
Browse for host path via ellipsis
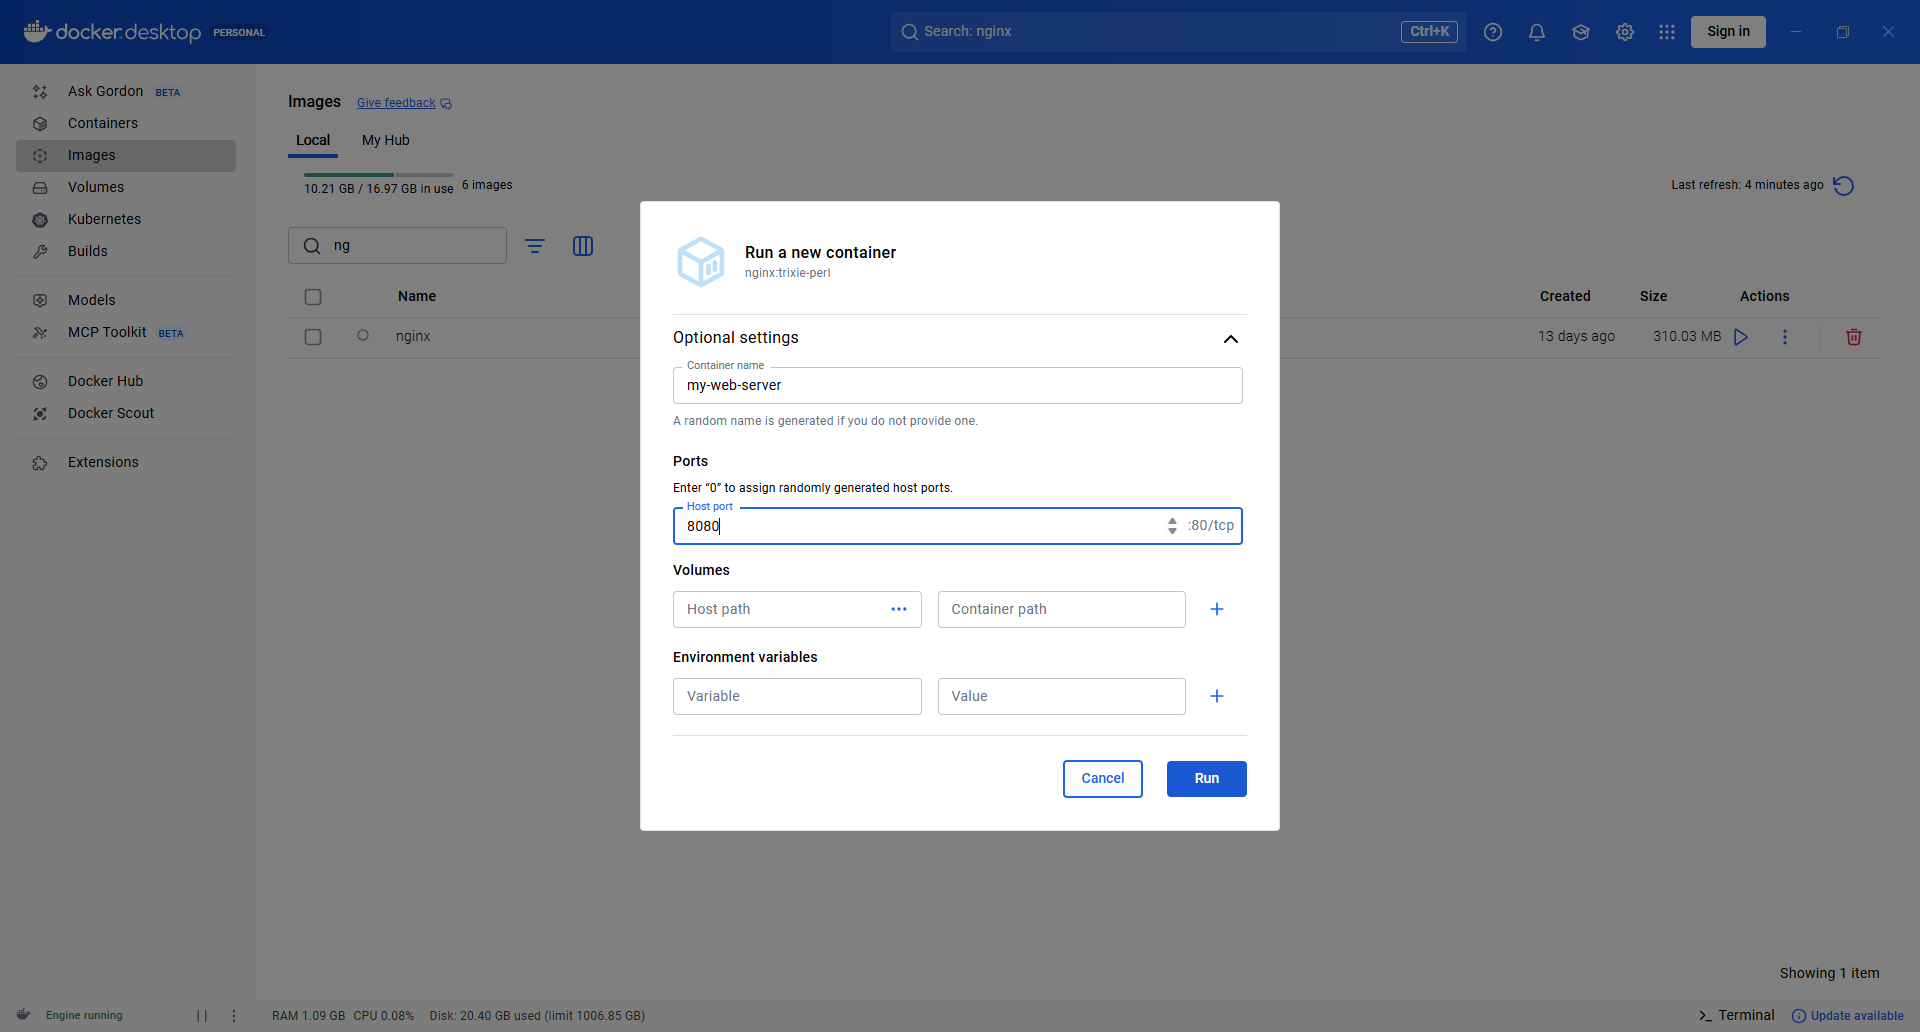click(899, 609)
